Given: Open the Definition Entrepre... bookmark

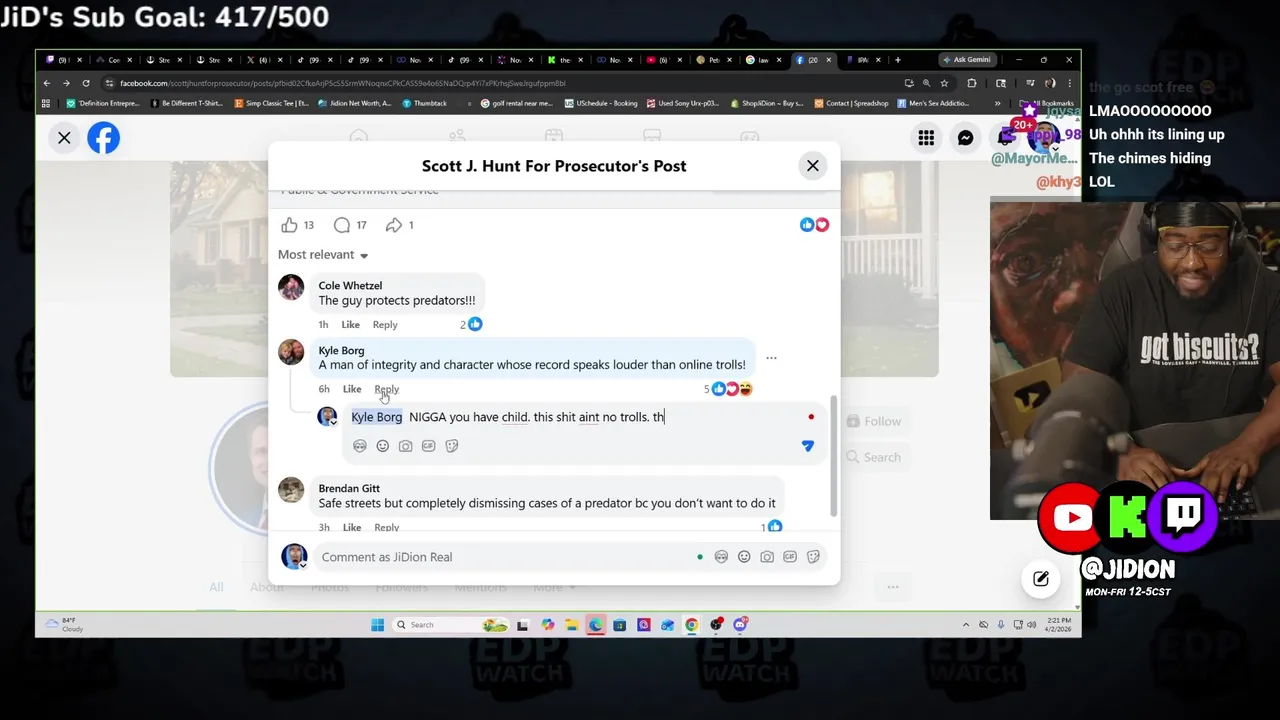Looking at the screenshot, I should (x=104, y=103).
